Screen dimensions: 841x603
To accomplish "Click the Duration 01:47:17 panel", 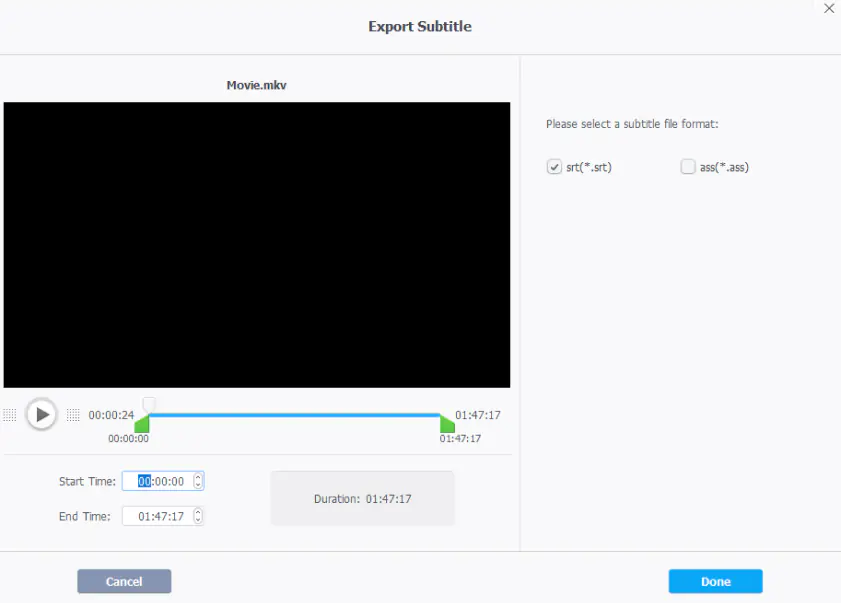I will tap(362, 497).
